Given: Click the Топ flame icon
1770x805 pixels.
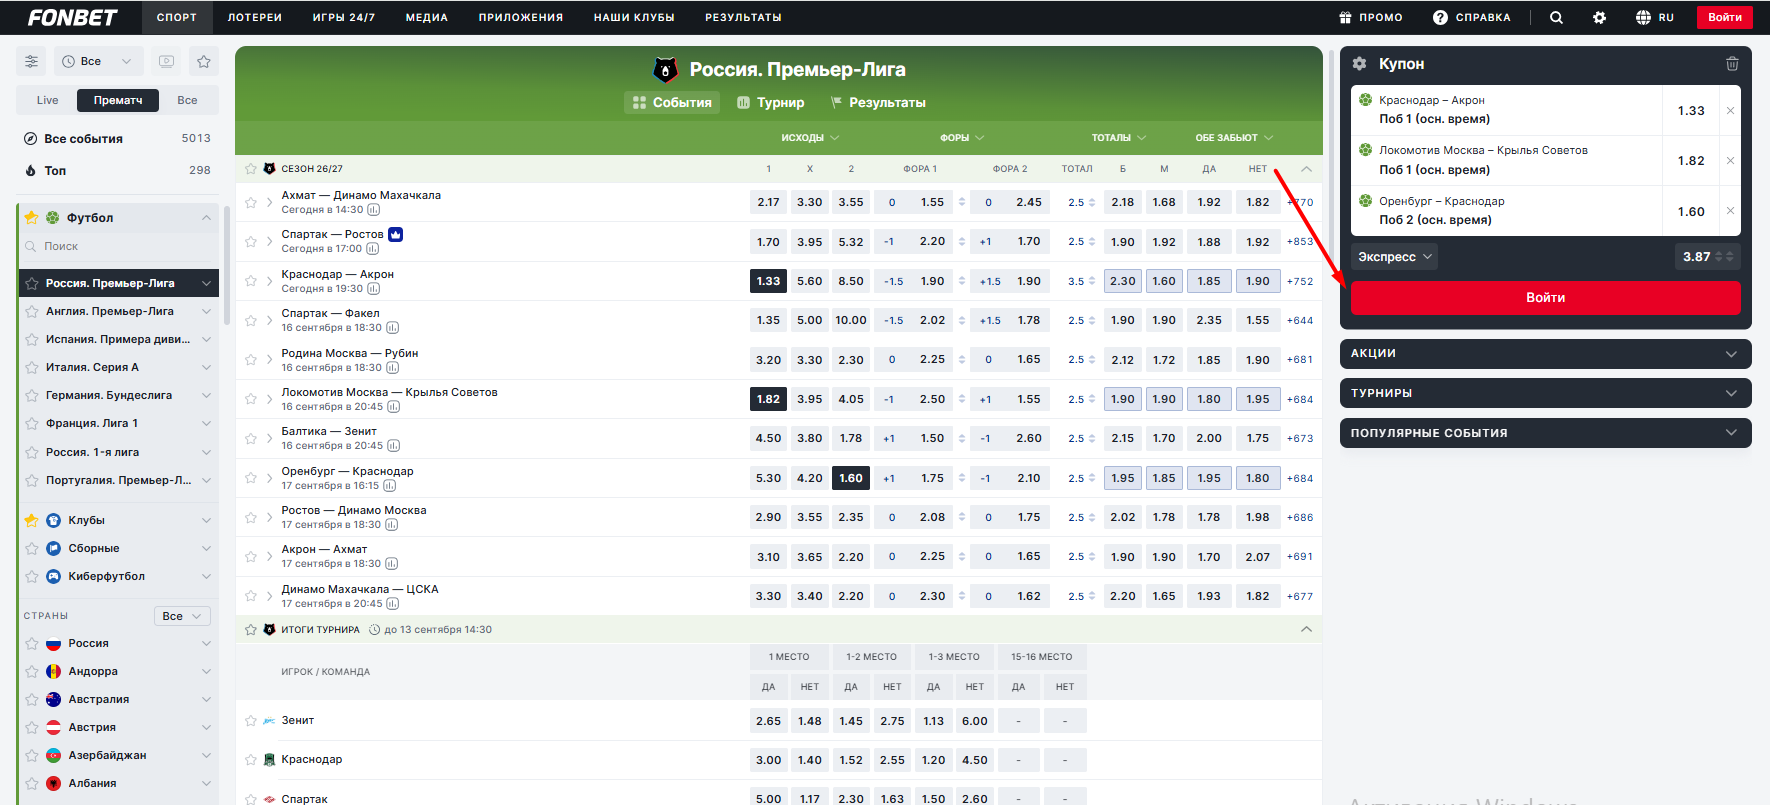Looking at the screenshot, I should pos(31,170).
